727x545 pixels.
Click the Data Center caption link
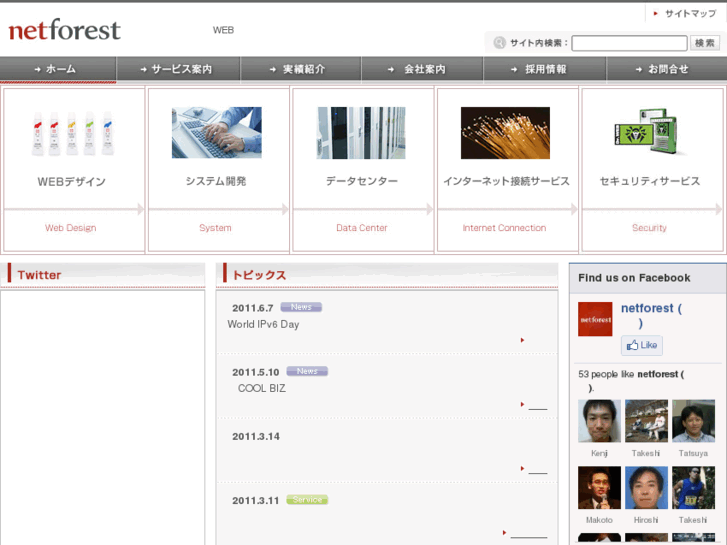pyautogui.click(x=362, y=228)
